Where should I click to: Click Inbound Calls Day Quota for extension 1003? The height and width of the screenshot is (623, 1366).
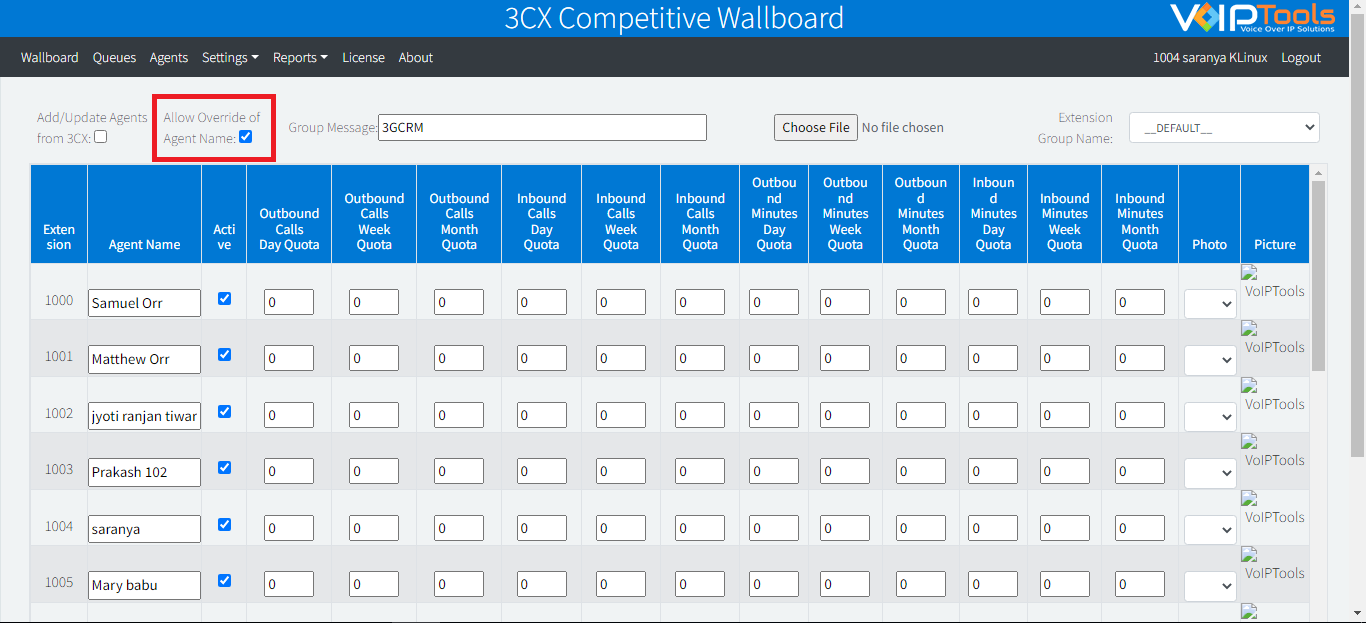[x=541, y=471]
